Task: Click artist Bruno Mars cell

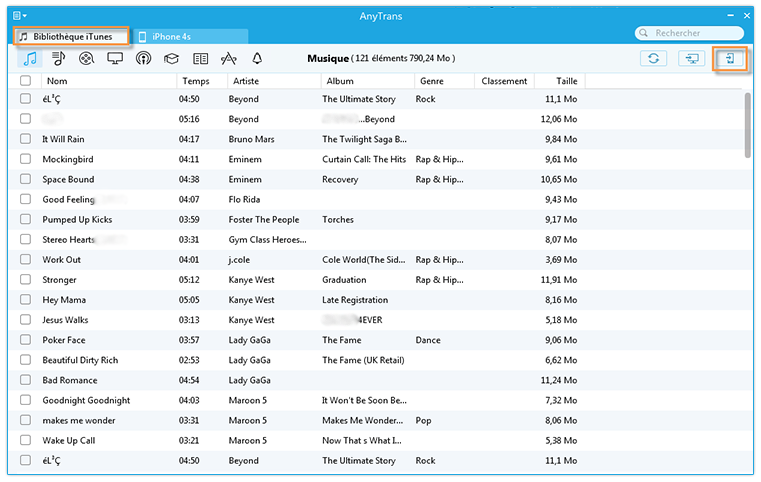Action: (x=251, y=139)
